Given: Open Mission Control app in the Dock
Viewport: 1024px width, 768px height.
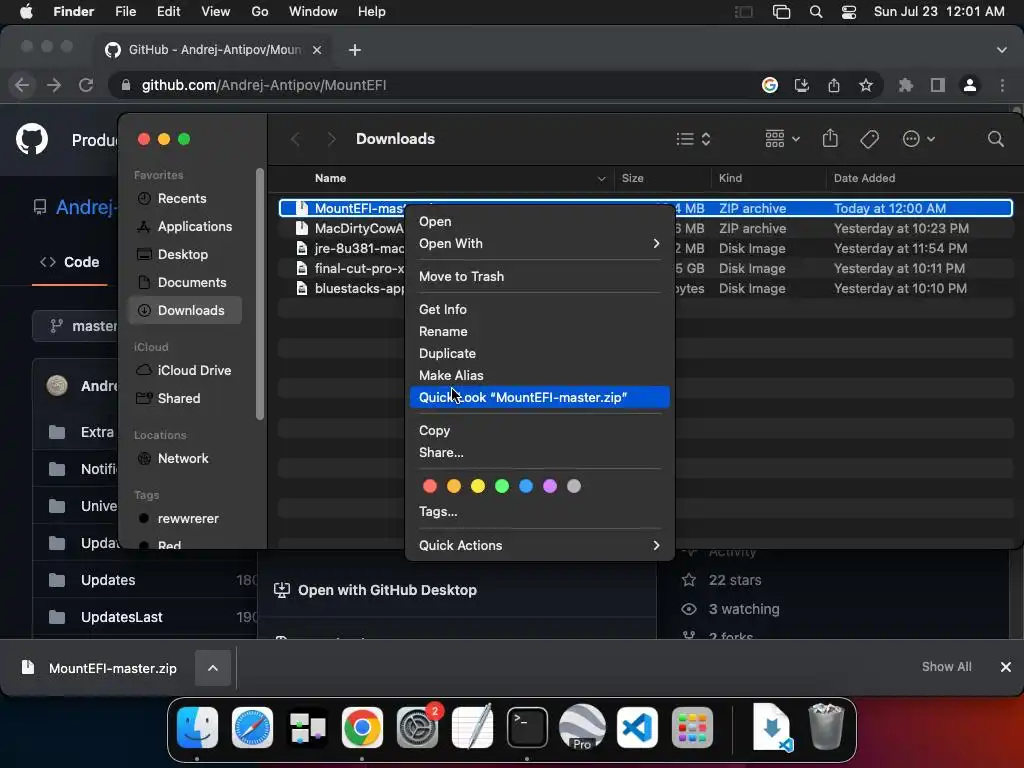Looking at the screenshot, I should point(307,727).
